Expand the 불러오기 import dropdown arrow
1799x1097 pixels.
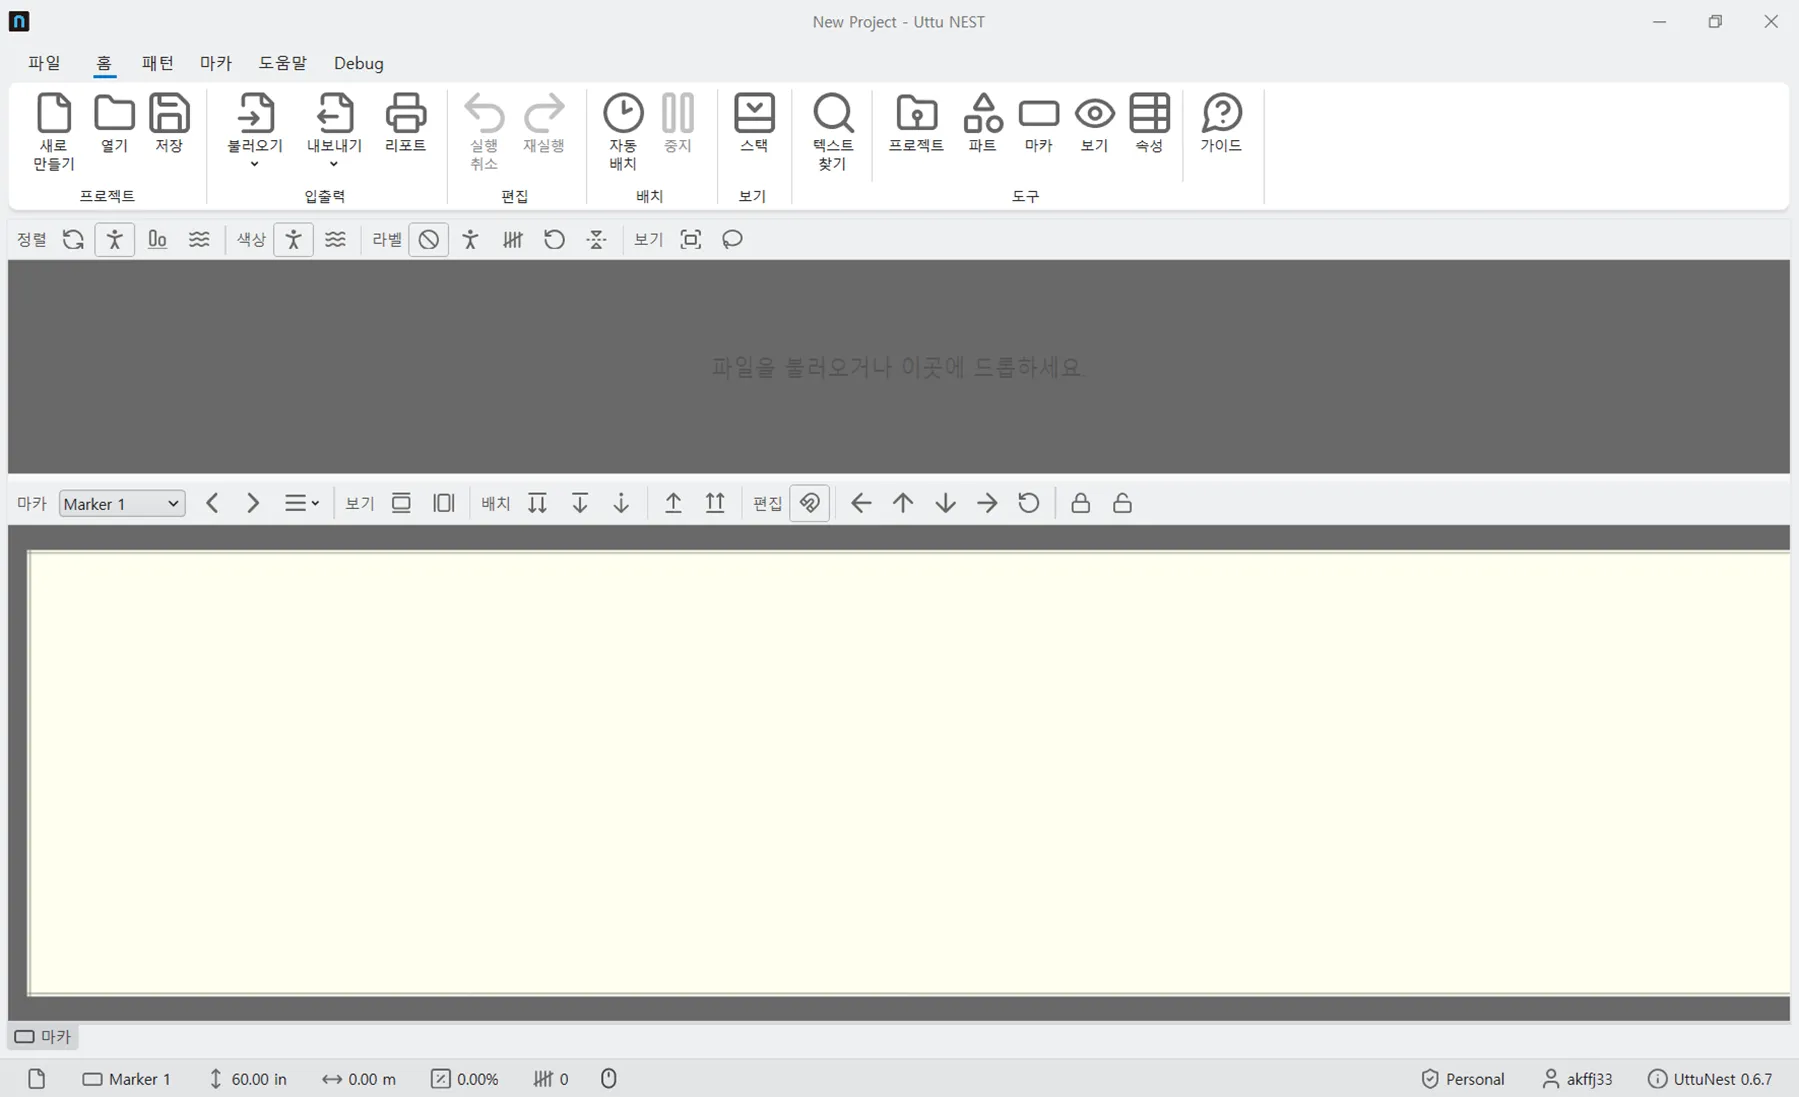(254, 165)
